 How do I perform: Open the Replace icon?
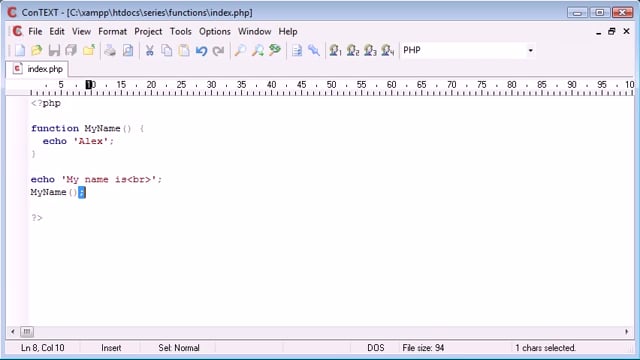[x=275, y=50]
